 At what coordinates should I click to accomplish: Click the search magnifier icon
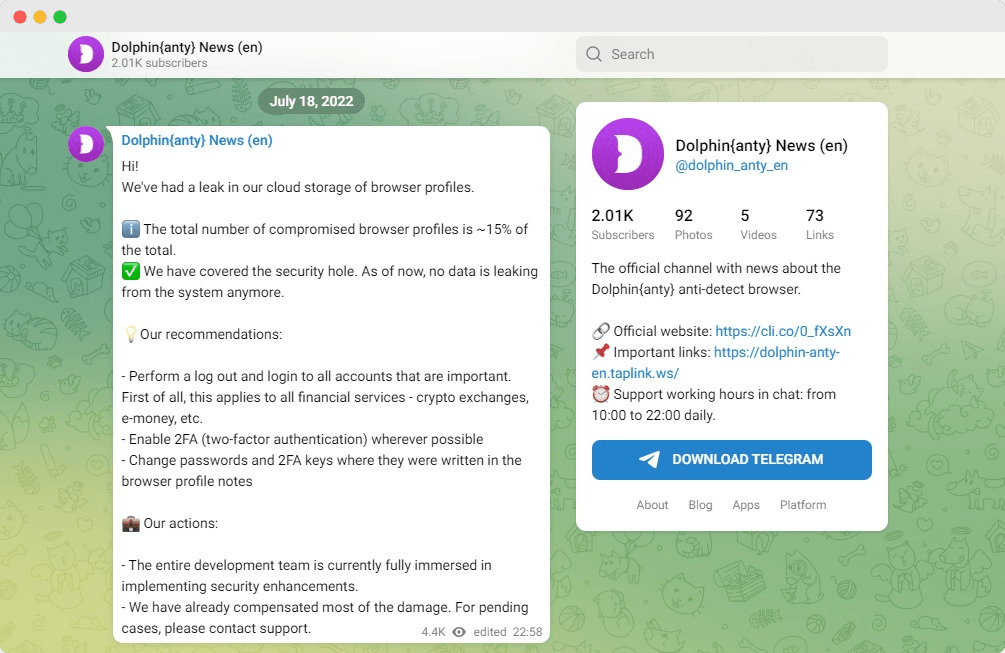click(x=594, y=54)
